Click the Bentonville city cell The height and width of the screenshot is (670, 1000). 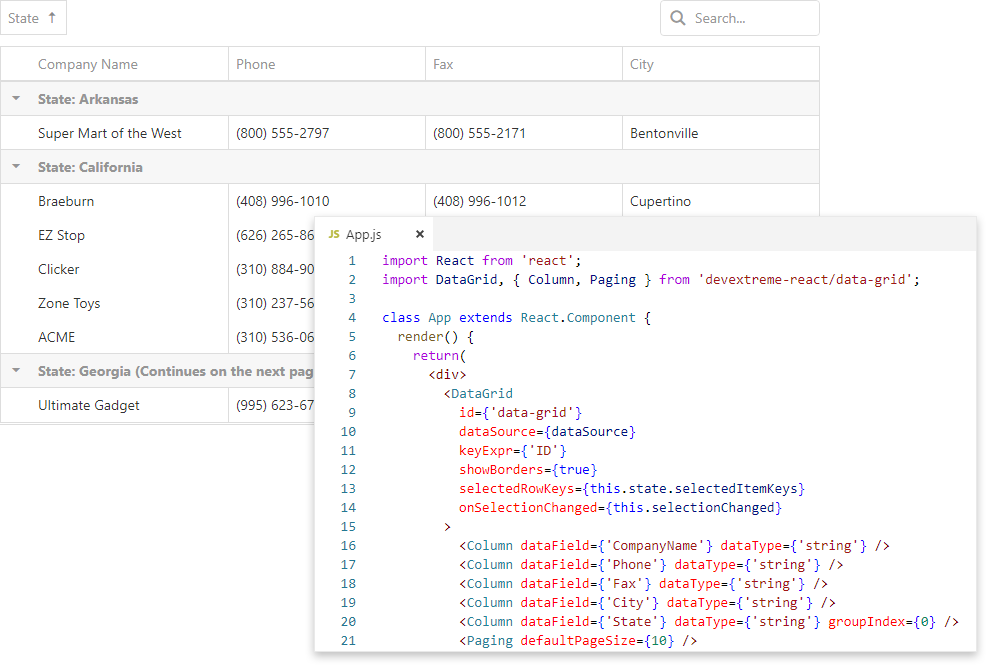pyautogui.click(x=664, y=133)
